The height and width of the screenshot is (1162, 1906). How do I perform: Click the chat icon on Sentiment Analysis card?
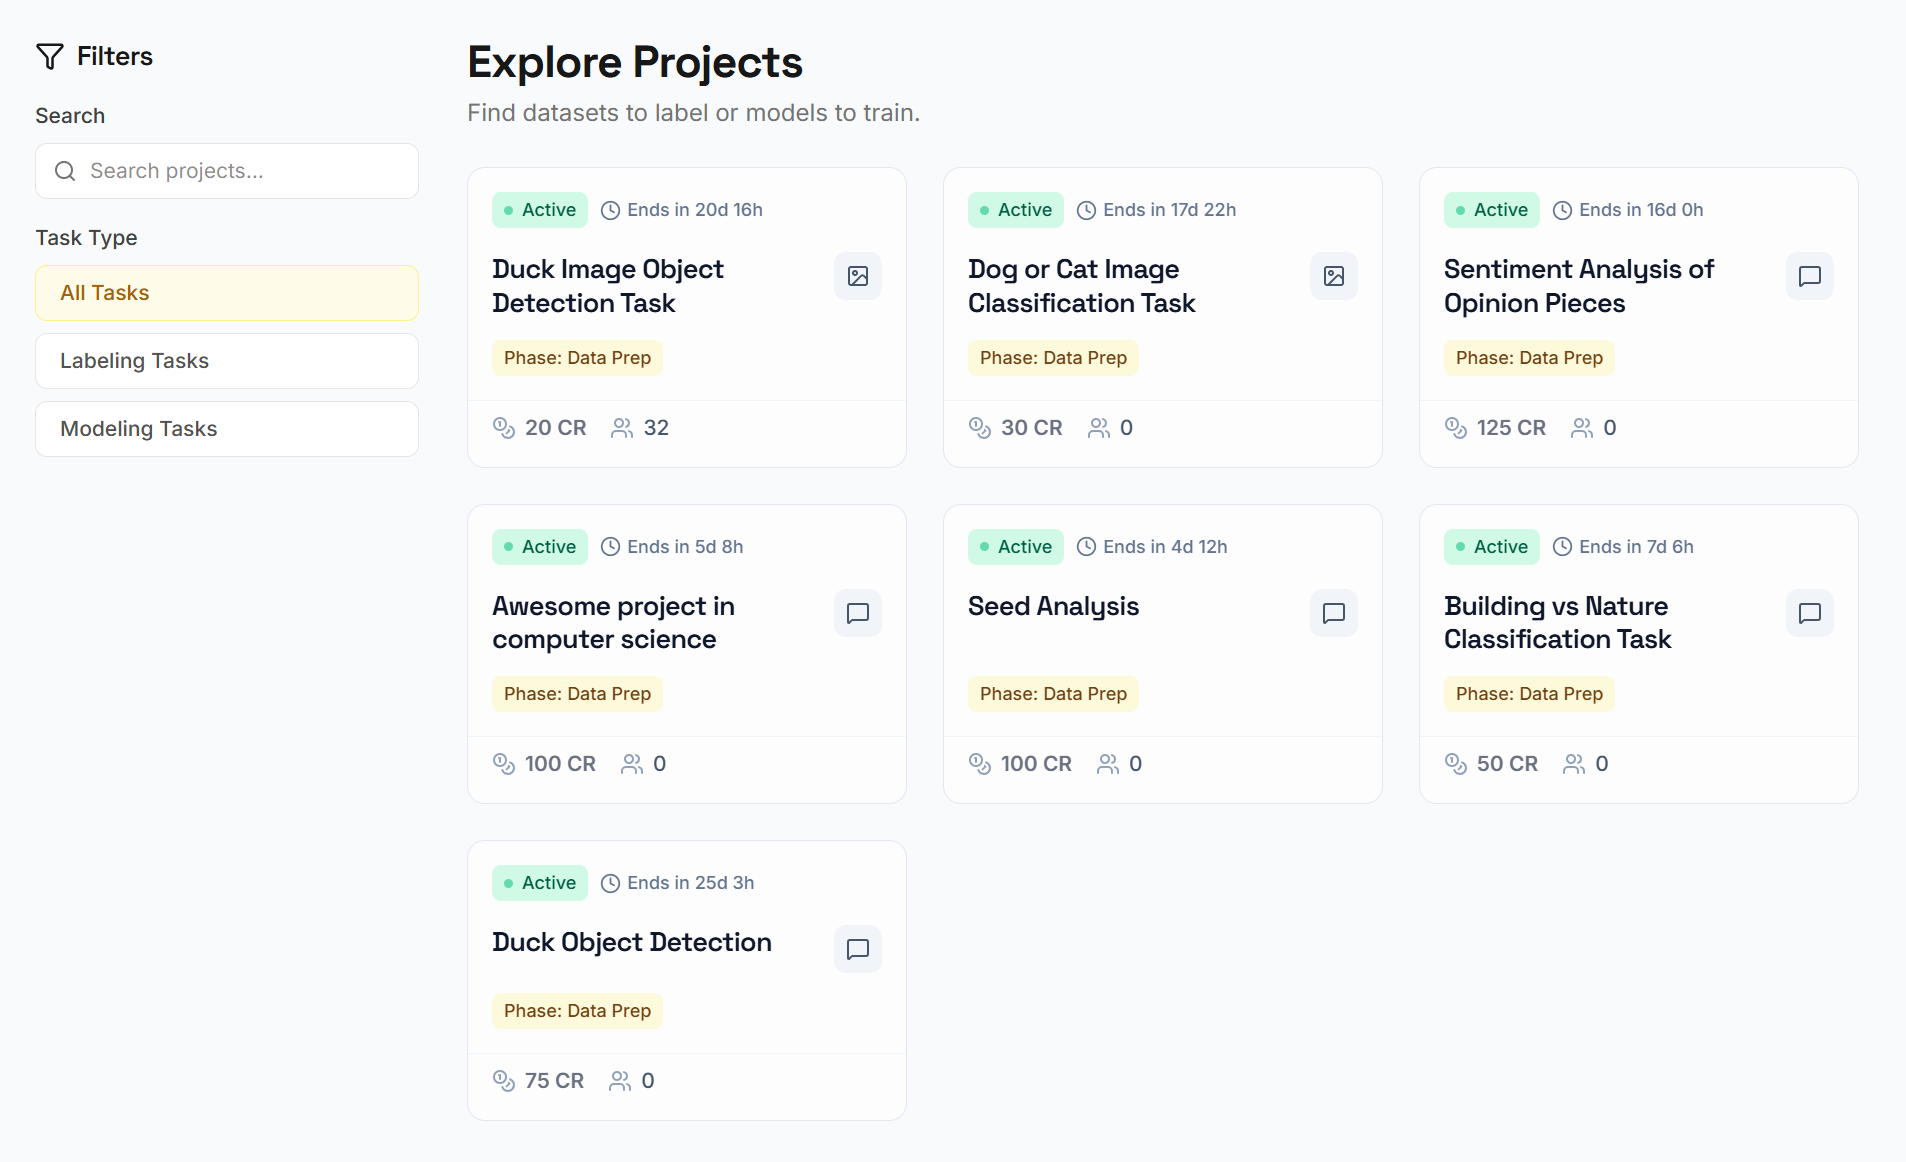(1810, 276)
